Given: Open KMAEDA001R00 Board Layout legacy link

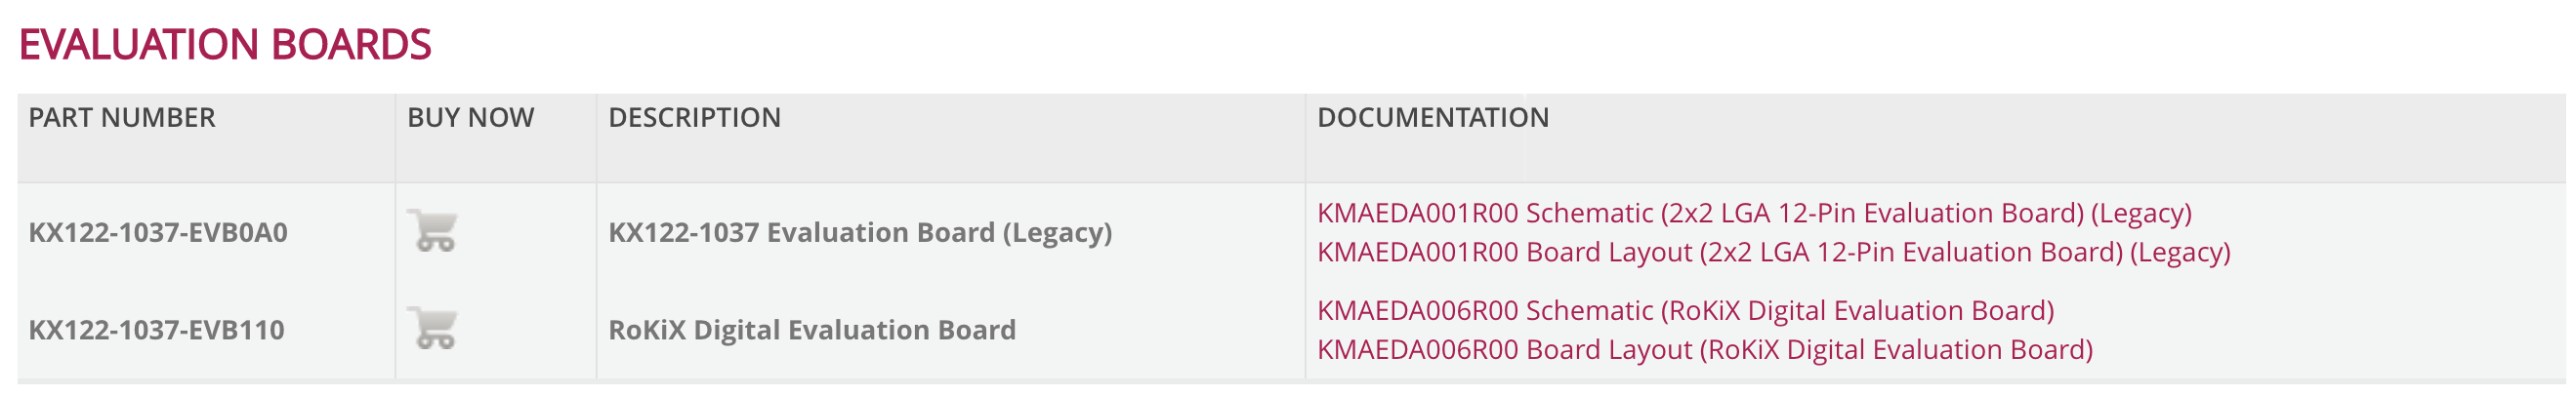Looking at the screenshot, I should (1773, 252).
